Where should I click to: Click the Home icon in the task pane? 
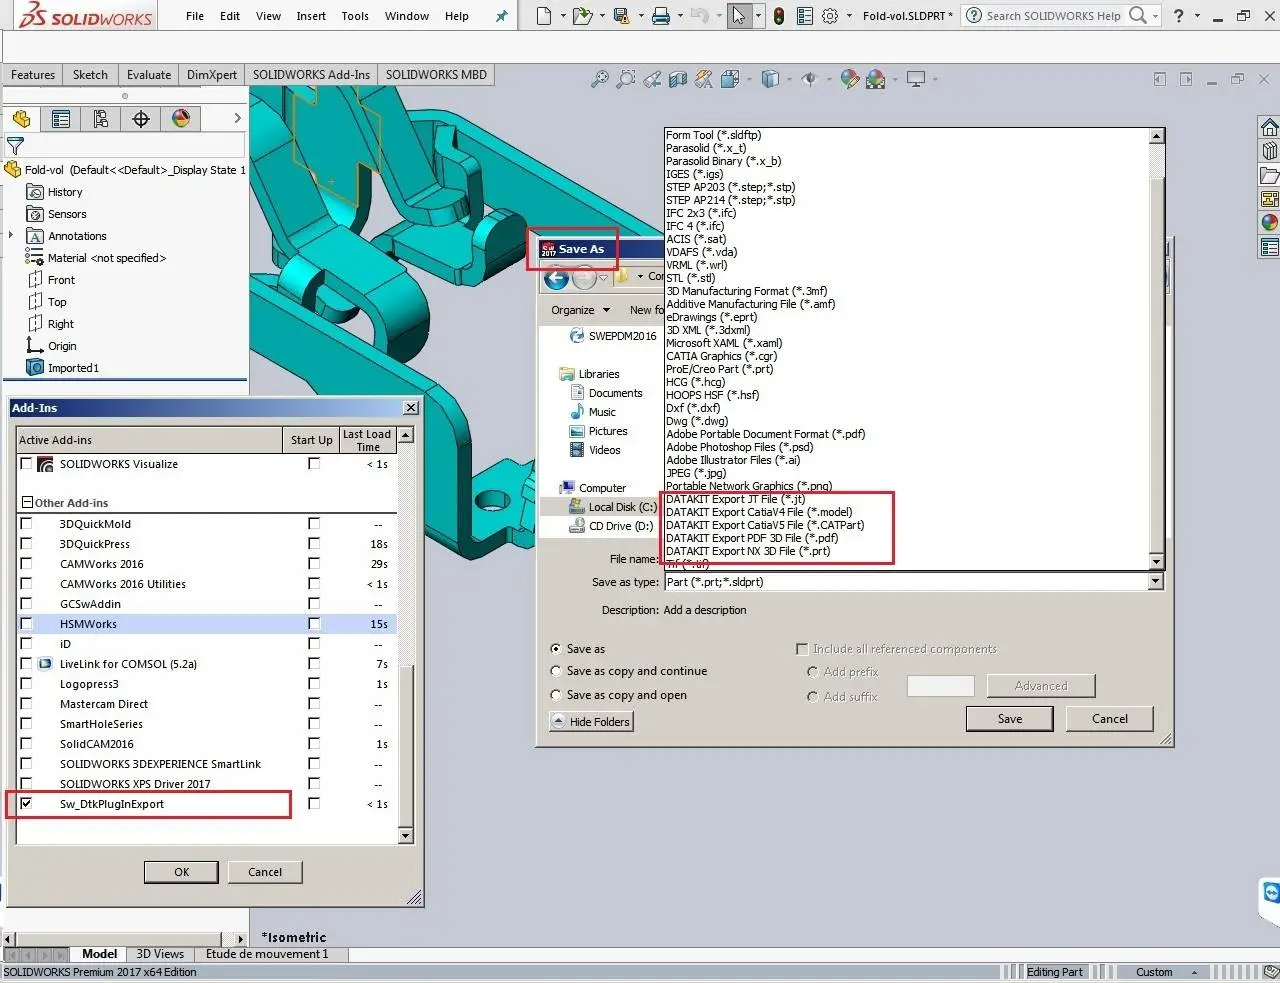click(x=1269, y=127)
